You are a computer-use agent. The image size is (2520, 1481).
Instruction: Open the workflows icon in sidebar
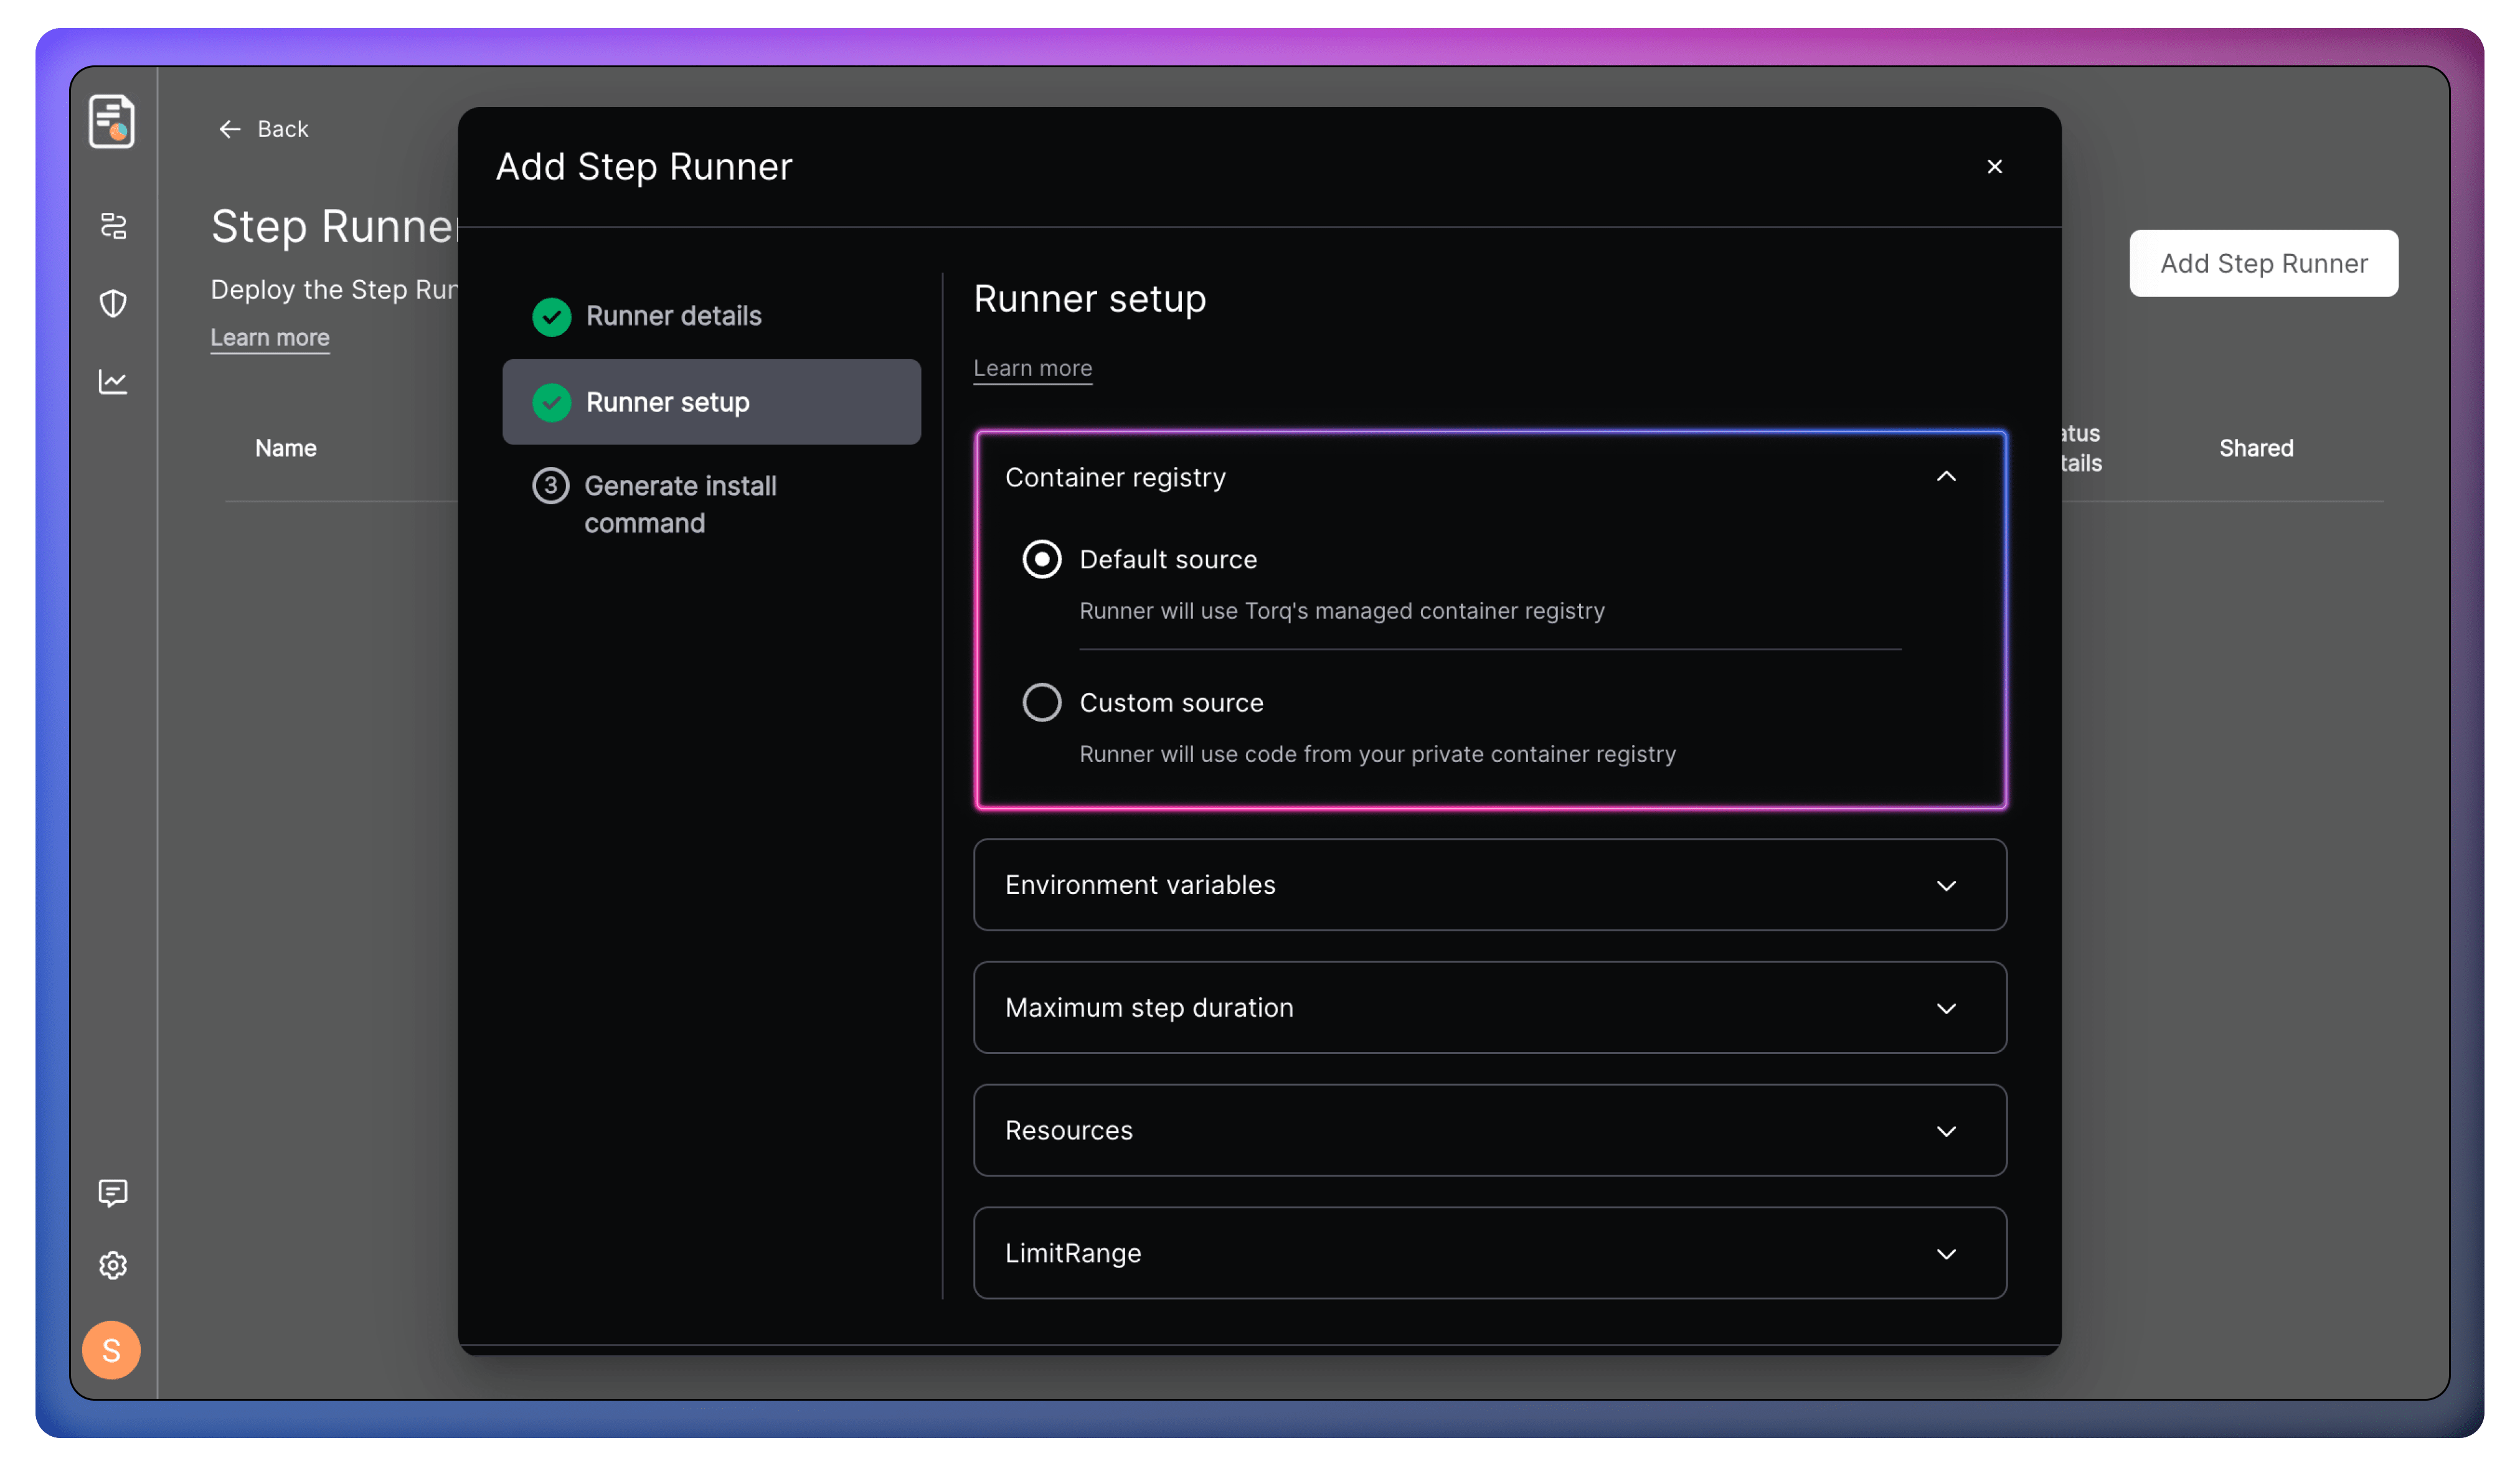(x=113, y=226)
